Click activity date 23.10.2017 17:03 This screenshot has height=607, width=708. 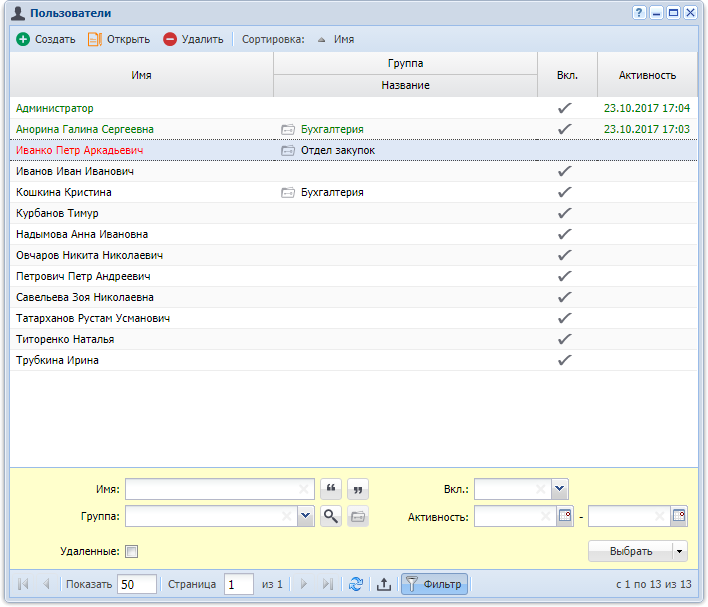click(x=647, y=130)
